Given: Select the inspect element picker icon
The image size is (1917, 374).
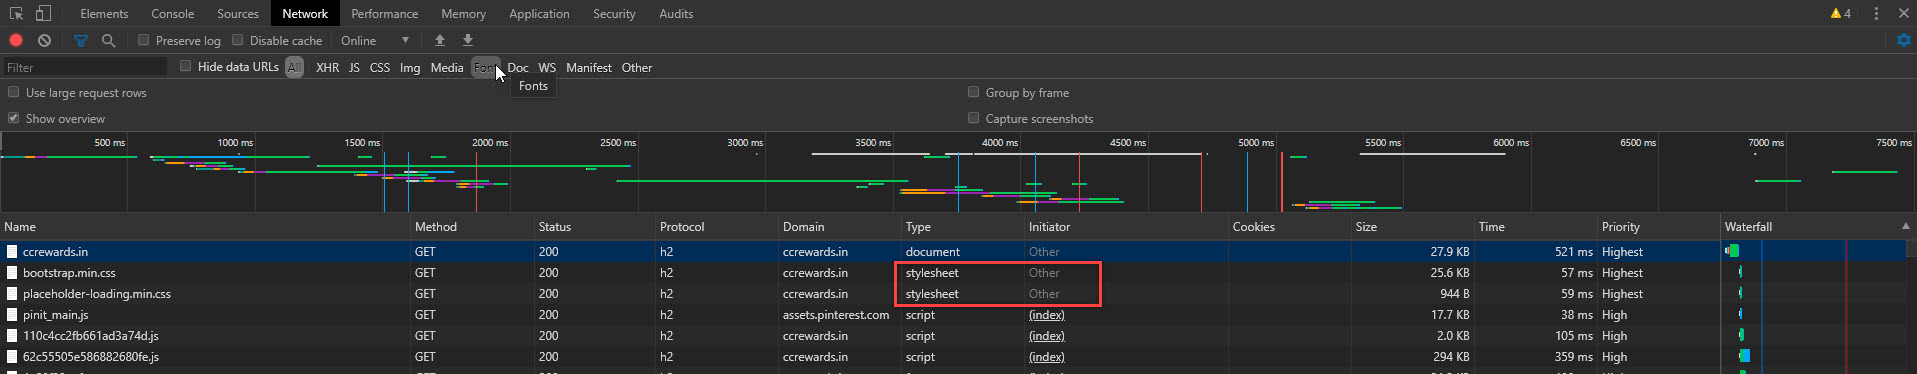Looking at the screenshot, I should click(x=17, y=14).
